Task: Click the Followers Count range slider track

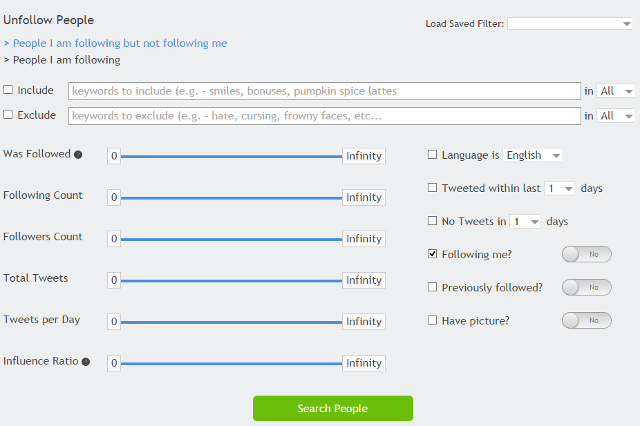Action: (231, 239)
